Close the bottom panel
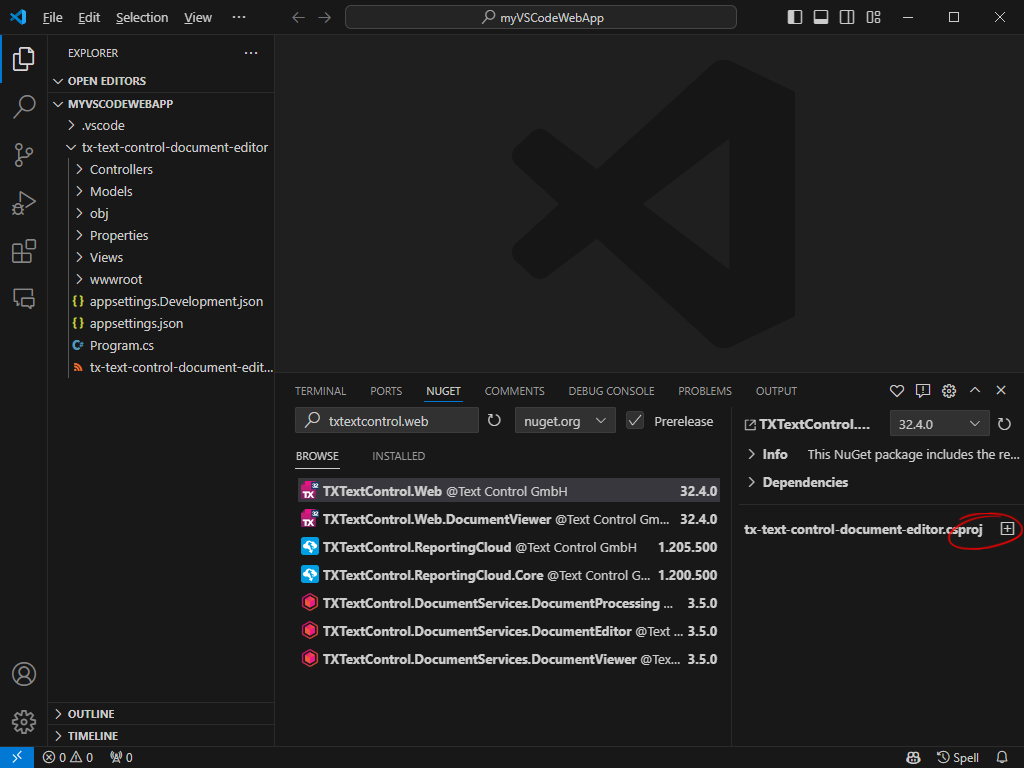Viewport: 1024px width, 768px height. coord(1001,391)
